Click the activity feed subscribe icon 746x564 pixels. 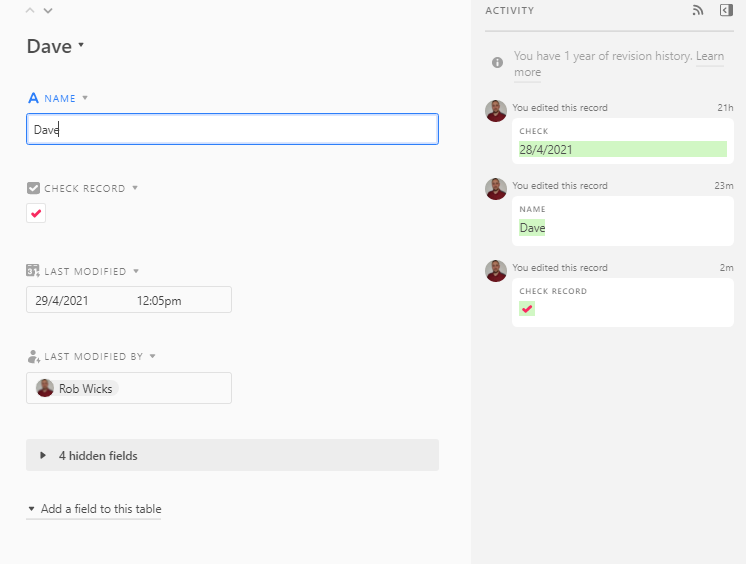[x=697, y=10]
